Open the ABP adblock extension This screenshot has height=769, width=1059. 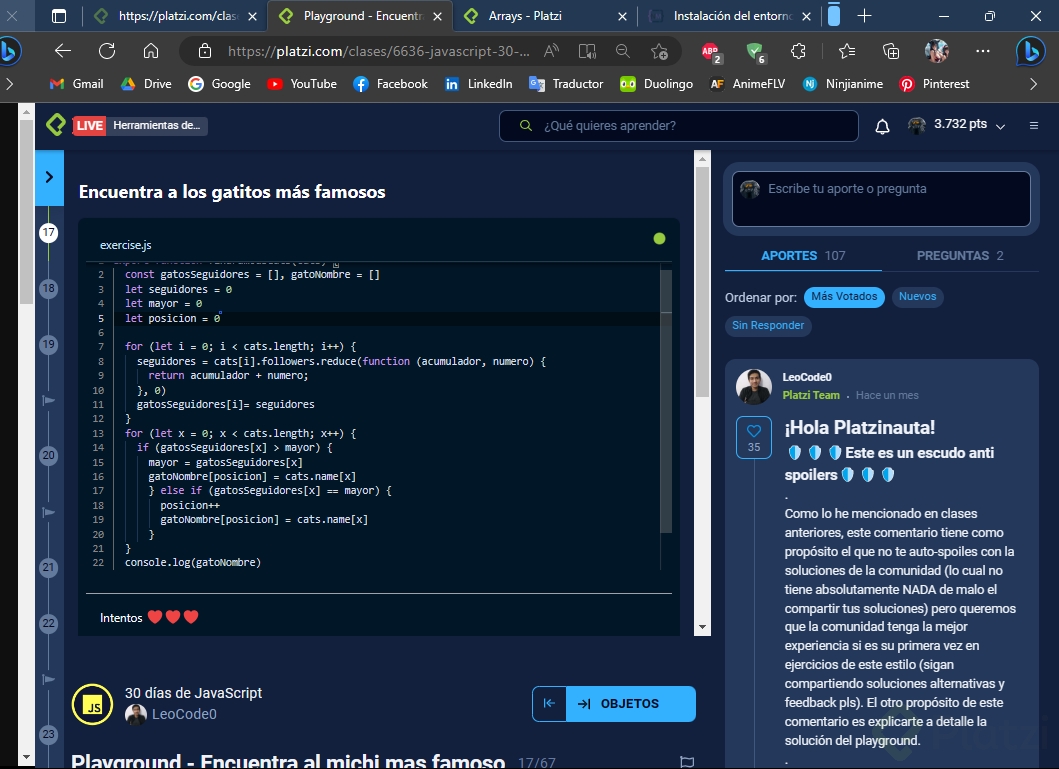tap(711, 51)
